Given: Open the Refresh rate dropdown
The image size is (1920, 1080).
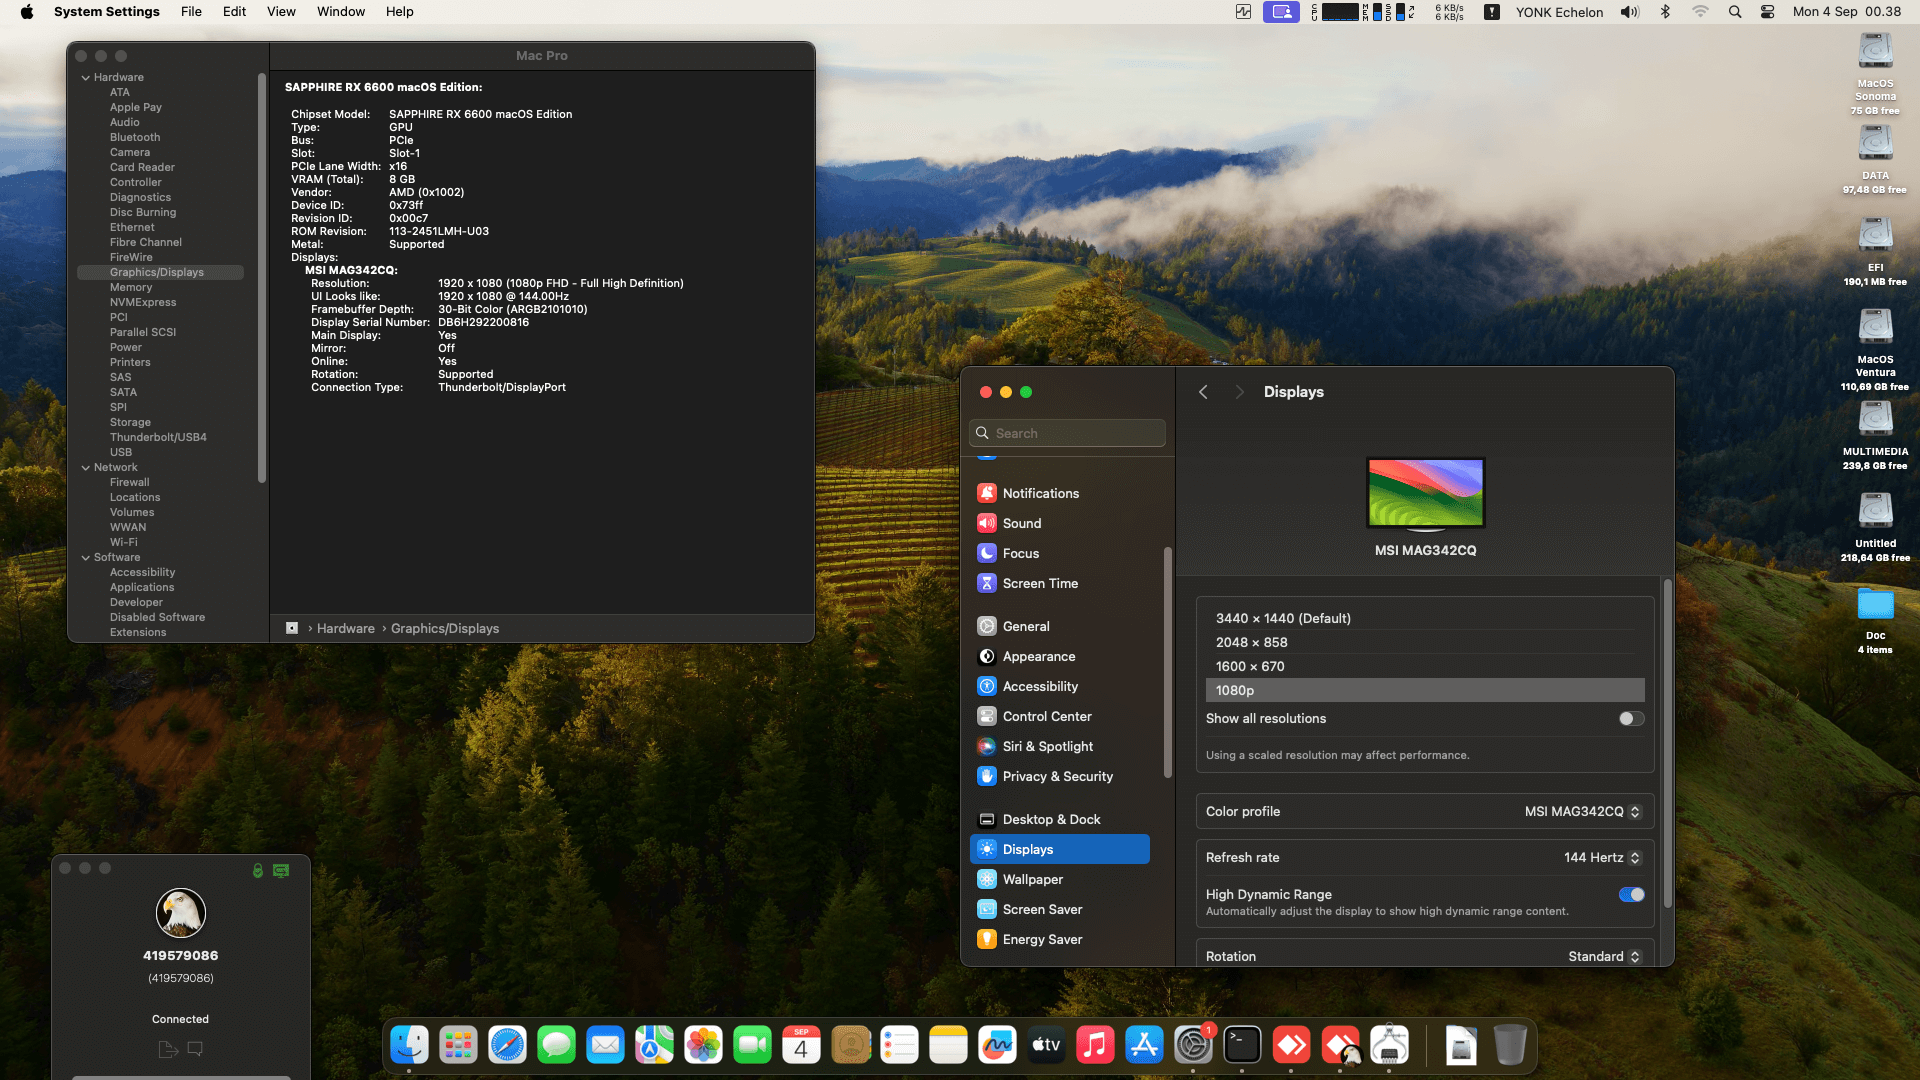Looking at the screenshot, I should pos(1602,858).
